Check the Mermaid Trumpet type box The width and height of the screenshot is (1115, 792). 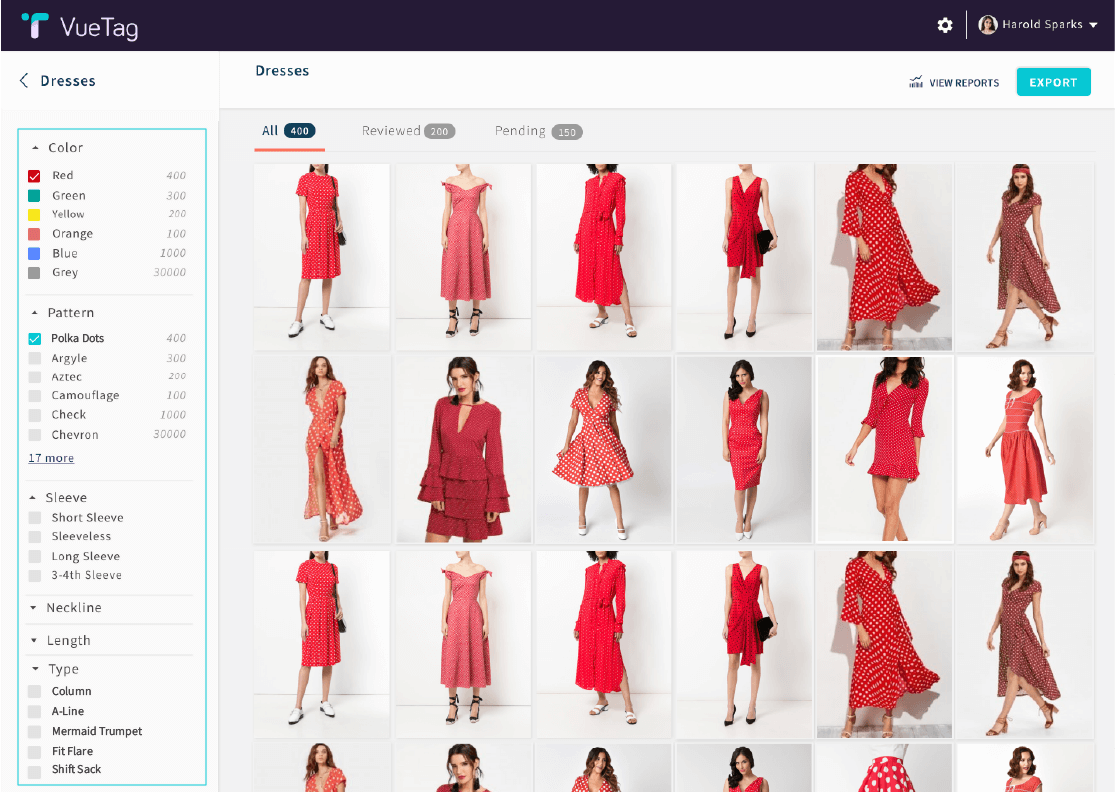coord(34,732)
